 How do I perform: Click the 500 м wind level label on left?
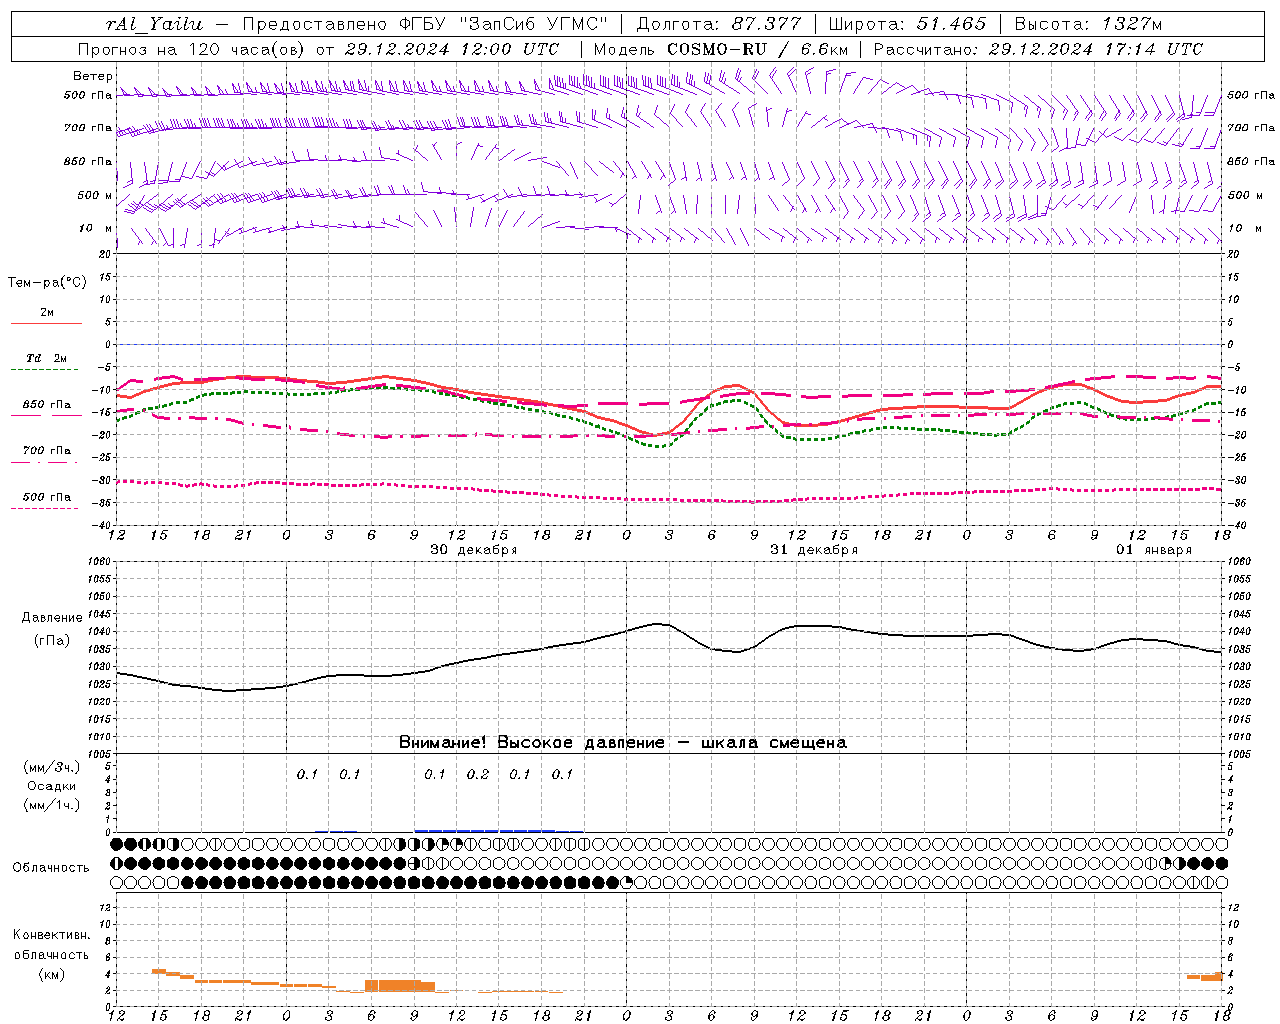click(x=95, y=196)
